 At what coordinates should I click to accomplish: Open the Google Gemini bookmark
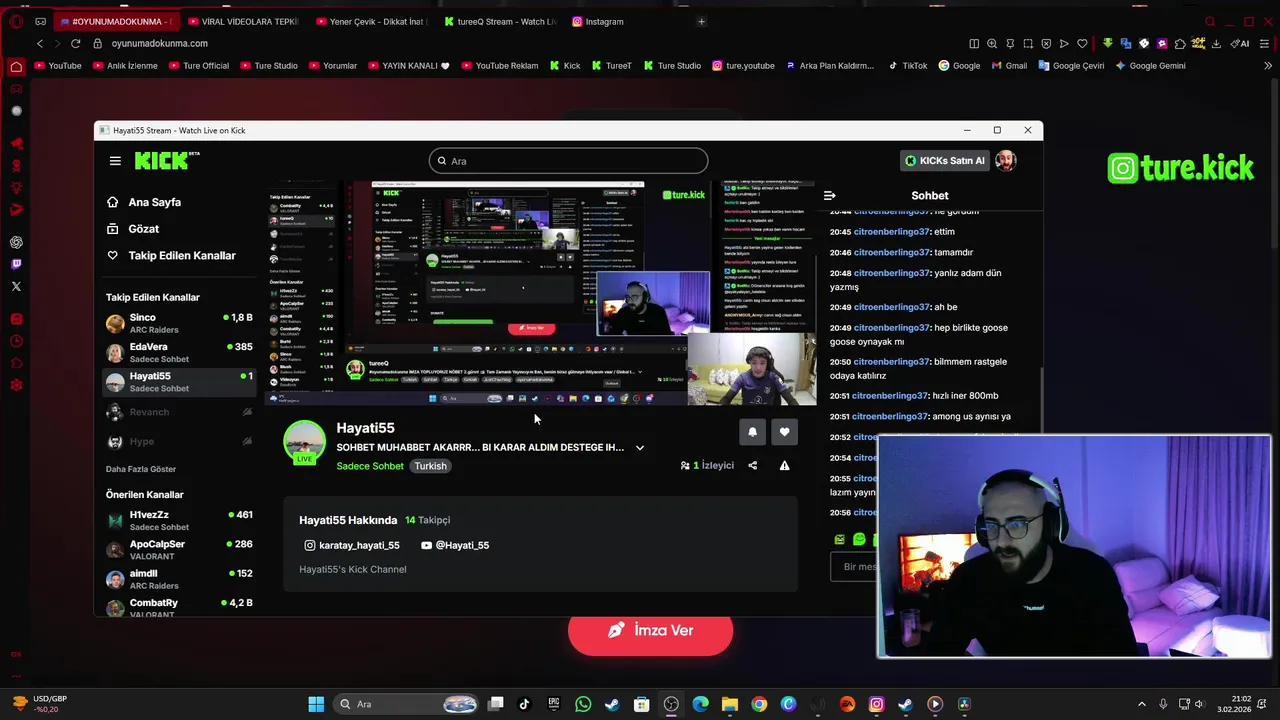click(1150, 65)
